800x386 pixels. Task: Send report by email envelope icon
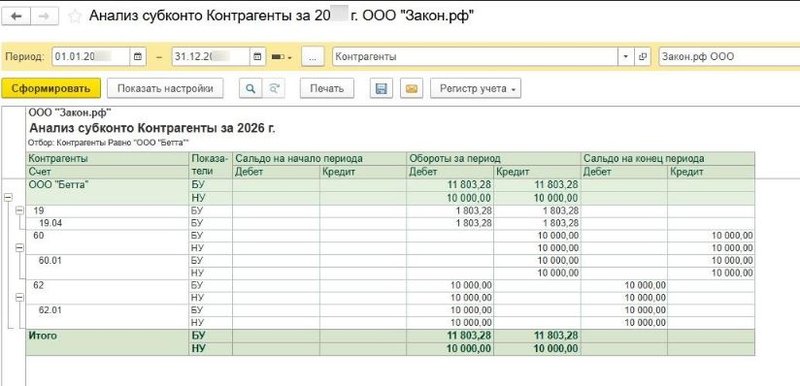[x=411, y=88]
